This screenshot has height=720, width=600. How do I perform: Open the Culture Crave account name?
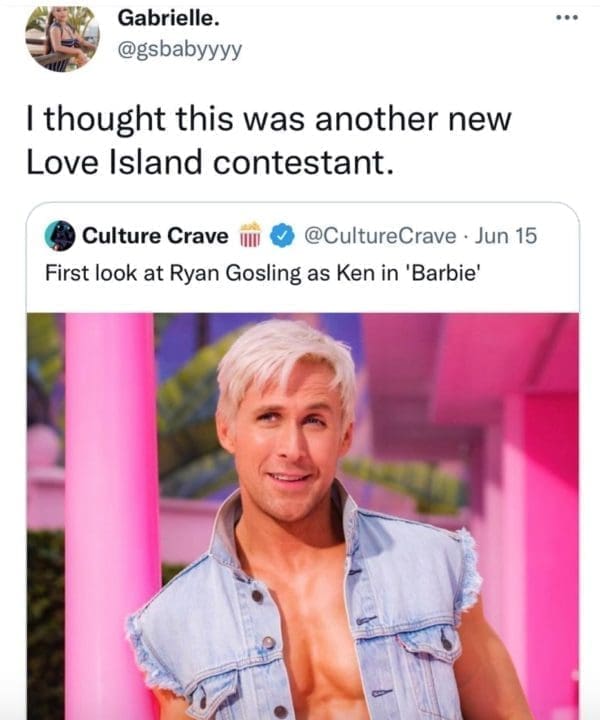pos(154,236)
